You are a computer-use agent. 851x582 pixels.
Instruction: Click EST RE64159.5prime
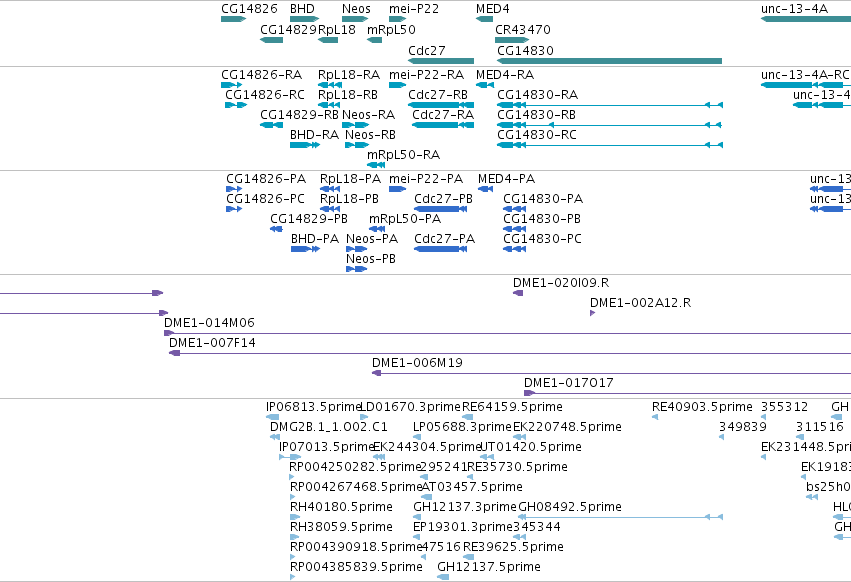click(x=467, y=418)
